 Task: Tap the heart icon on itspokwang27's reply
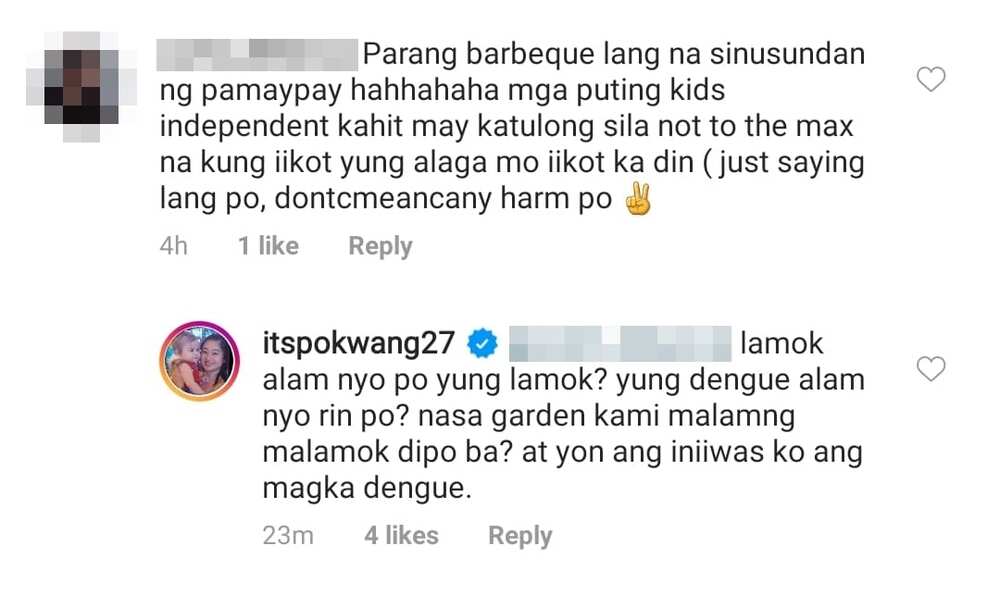pyautogui.click(x=930, y=369)
